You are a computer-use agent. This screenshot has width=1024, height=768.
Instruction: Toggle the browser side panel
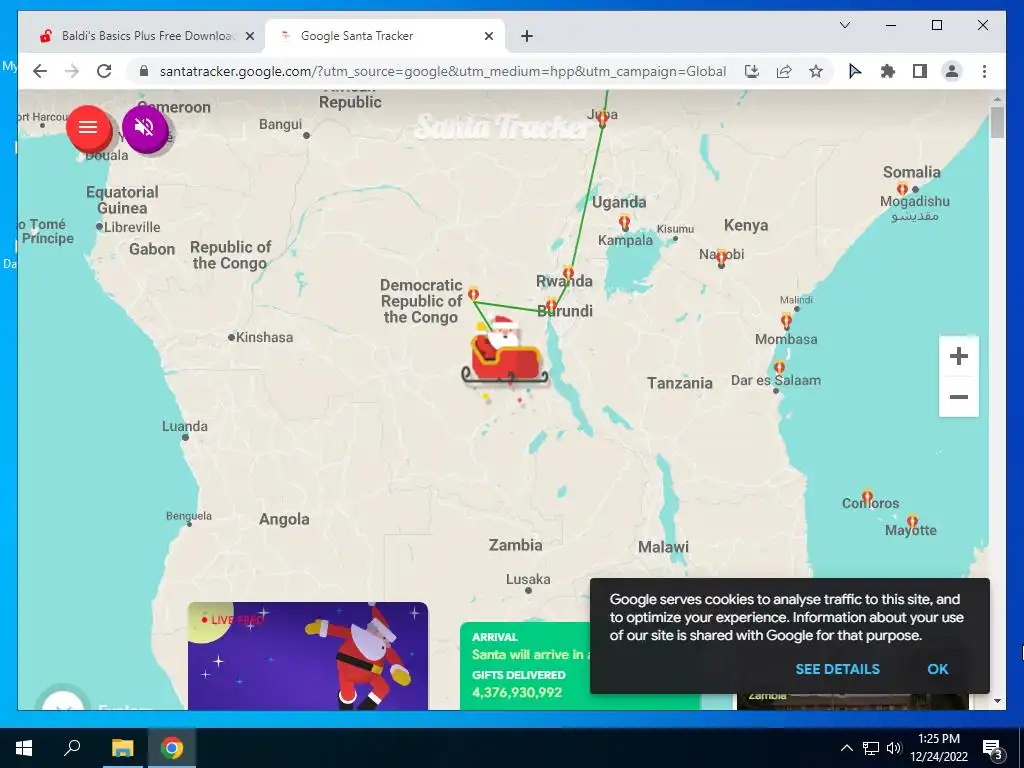(x=920, y=71)
